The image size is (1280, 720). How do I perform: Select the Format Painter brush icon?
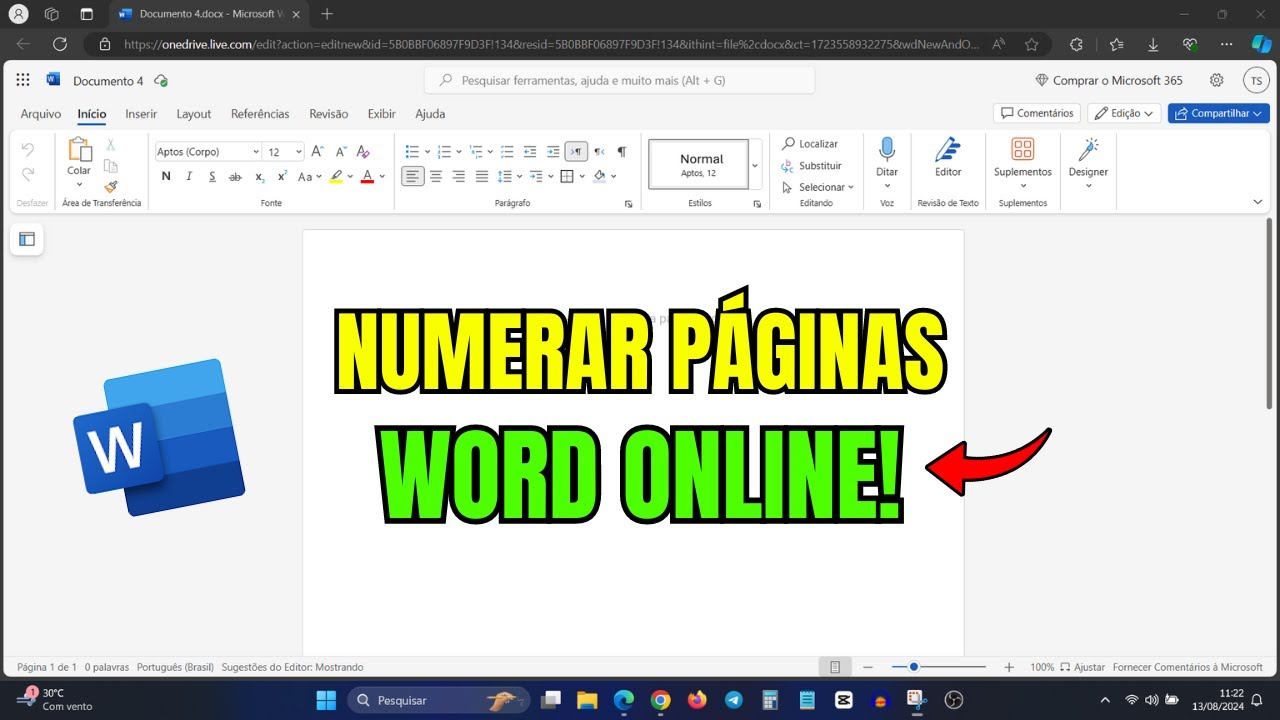[111, 186]
